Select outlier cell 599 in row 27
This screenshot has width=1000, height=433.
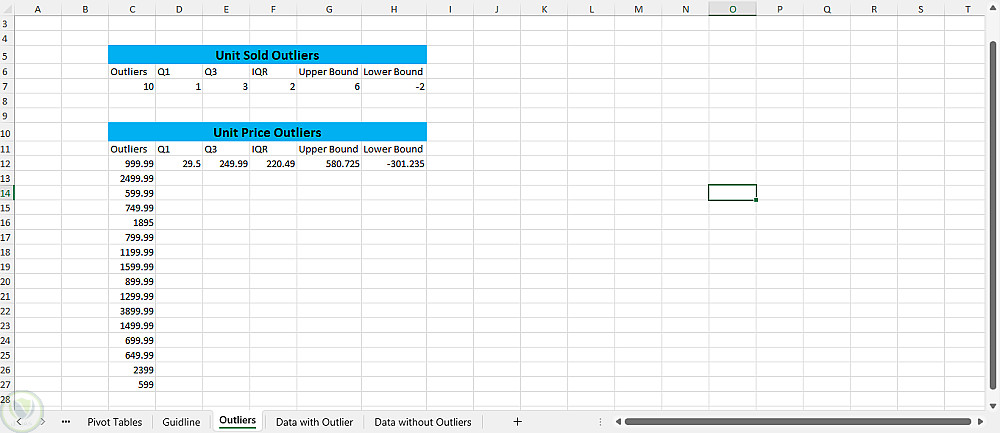coord(132,385)
